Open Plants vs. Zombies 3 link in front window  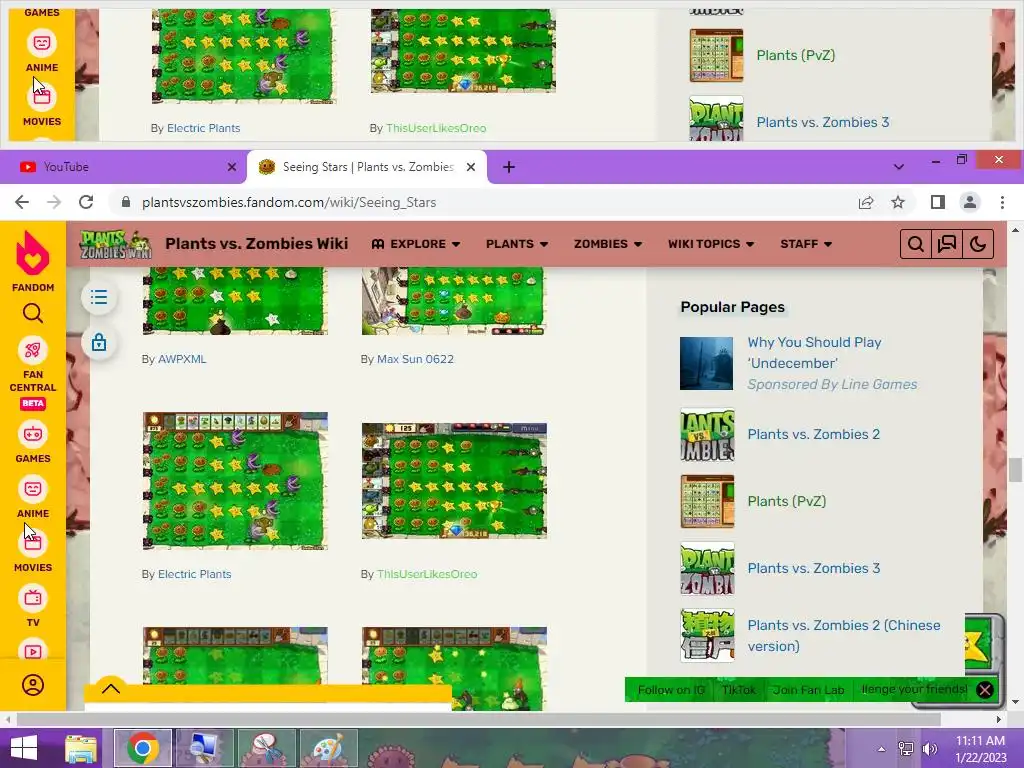(x=813, y=568)
